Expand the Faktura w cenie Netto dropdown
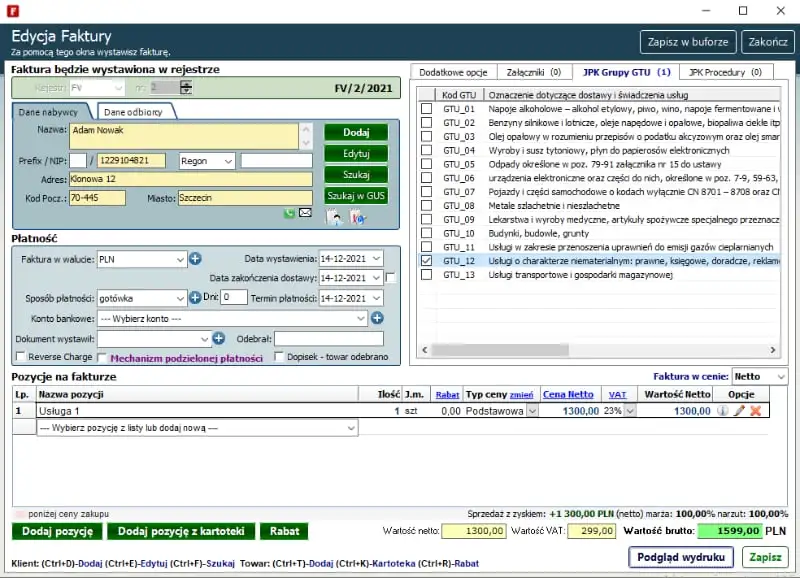The height and width of the screenshot is (578, 800). click(780, 376)
